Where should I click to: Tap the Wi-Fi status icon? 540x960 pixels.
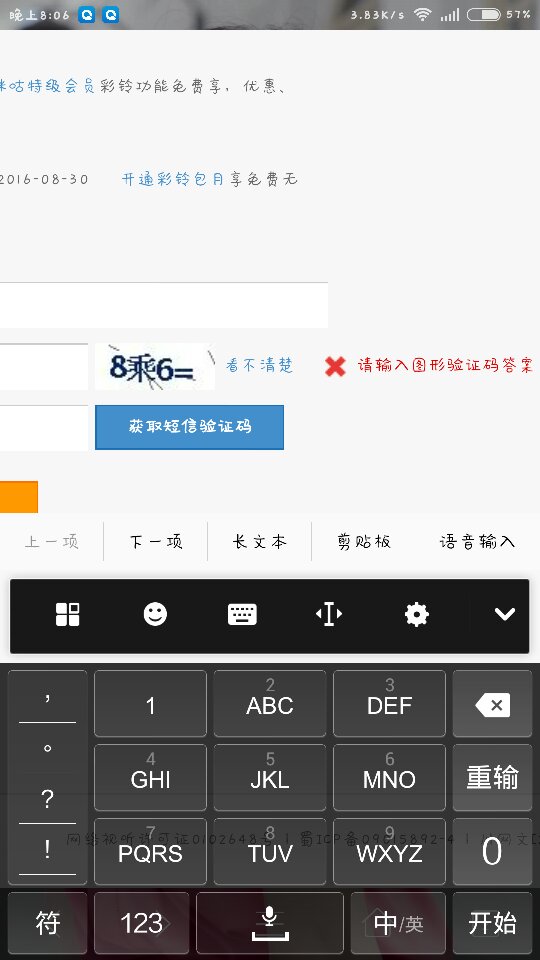tap(422, 15)
